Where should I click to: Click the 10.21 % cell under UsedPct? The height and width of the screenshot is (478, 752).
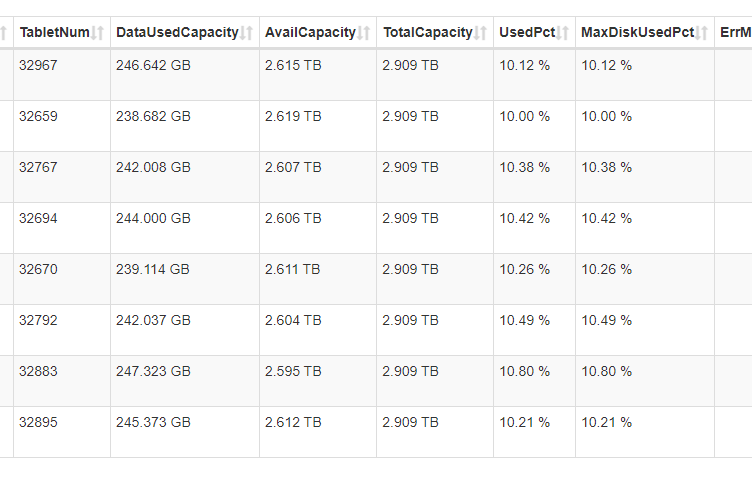tap(524, 423)
